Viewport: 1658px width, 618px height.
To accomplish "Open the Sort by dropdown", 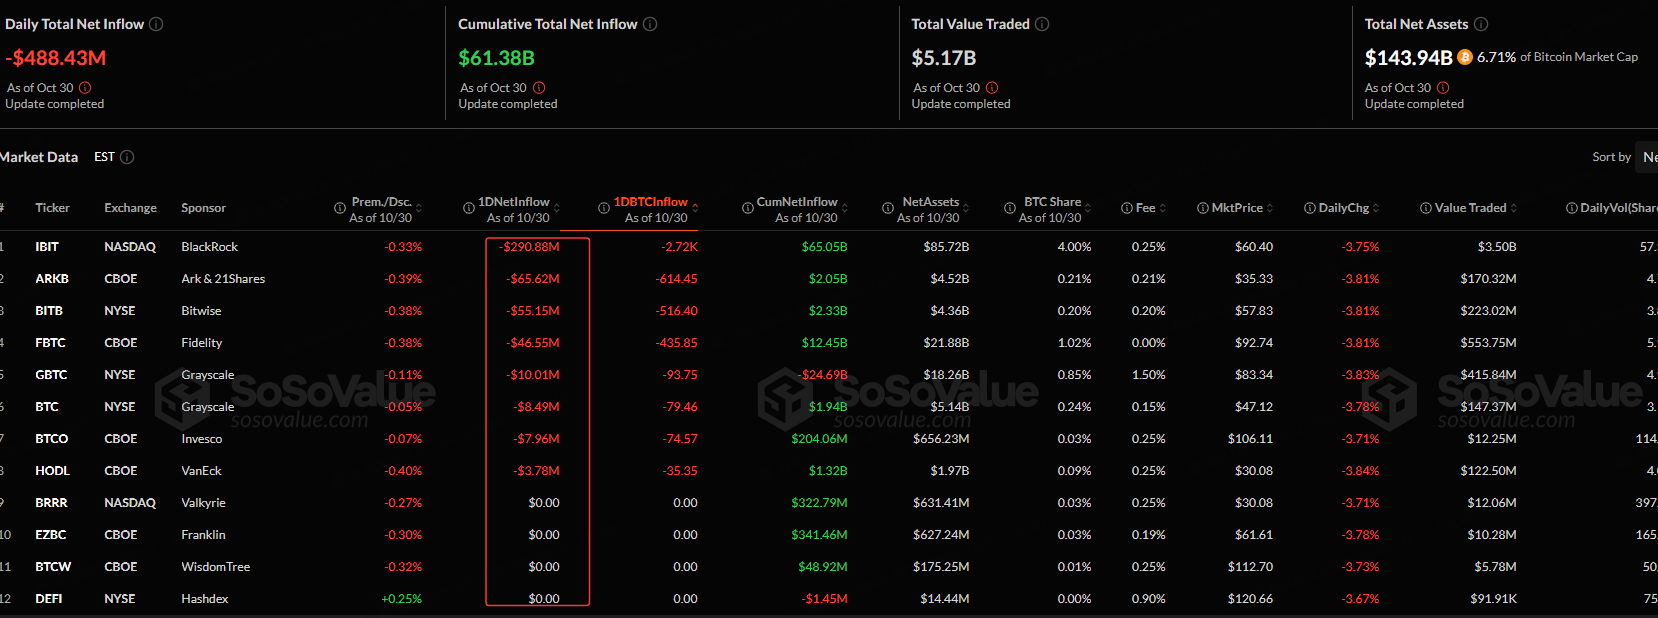I will click(1646, 157).
